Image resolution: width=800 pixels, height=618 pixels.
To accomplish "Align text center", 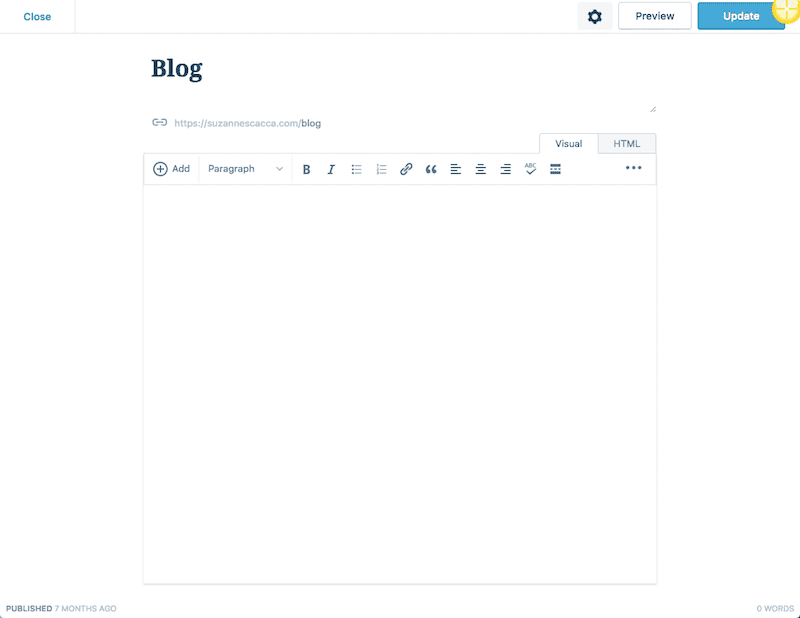I will 481,169.
